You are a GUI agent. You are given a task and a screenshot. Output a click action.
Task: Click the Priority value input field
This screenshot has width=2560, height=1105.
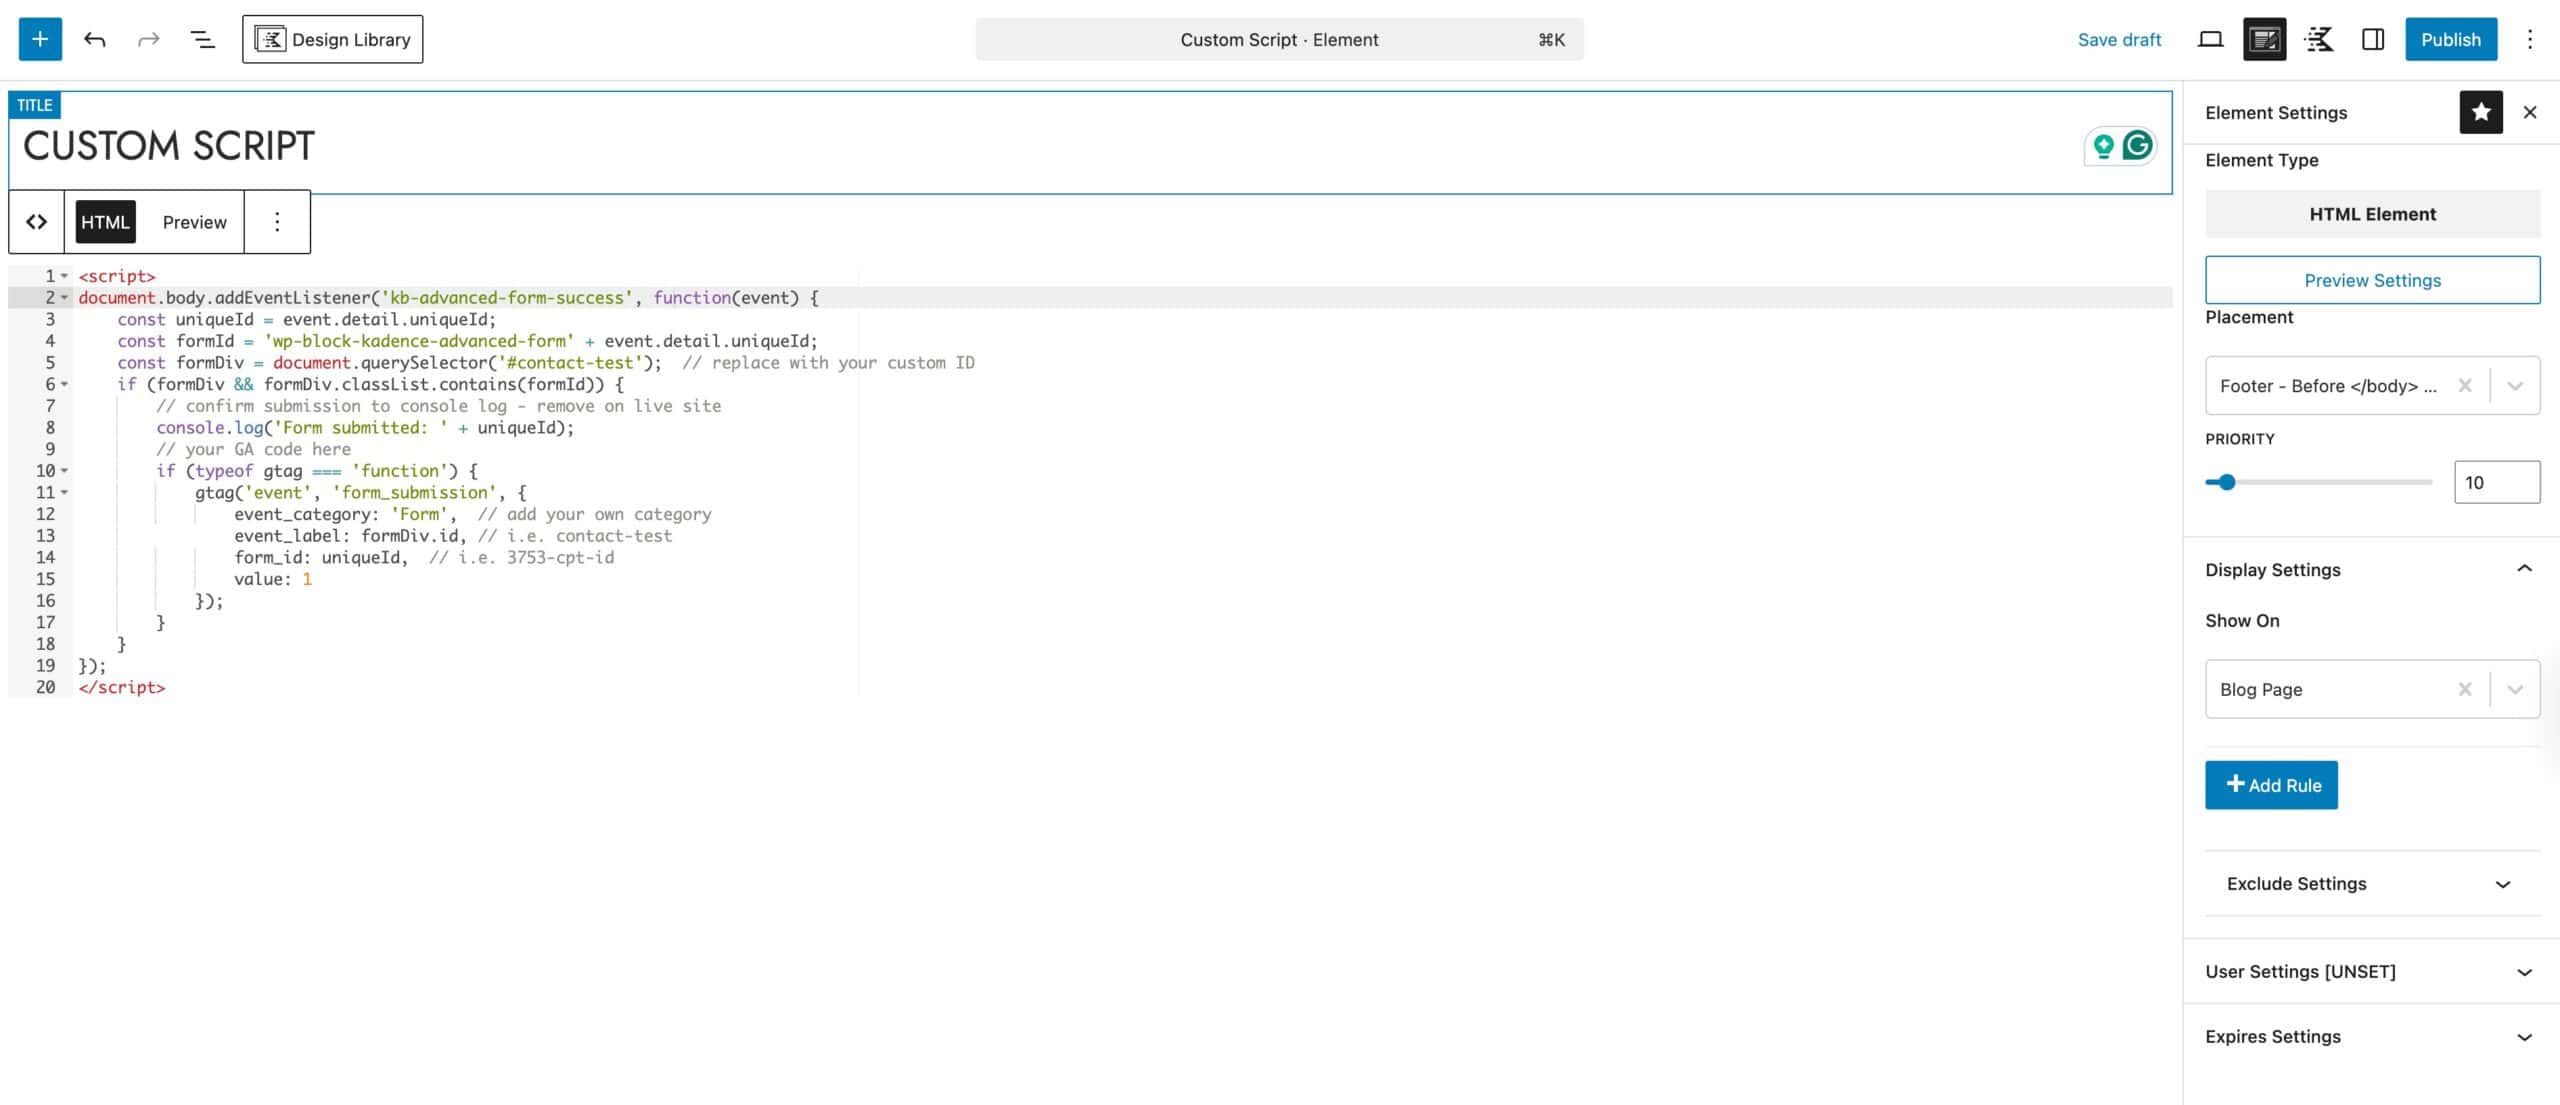coord(2497,481)
